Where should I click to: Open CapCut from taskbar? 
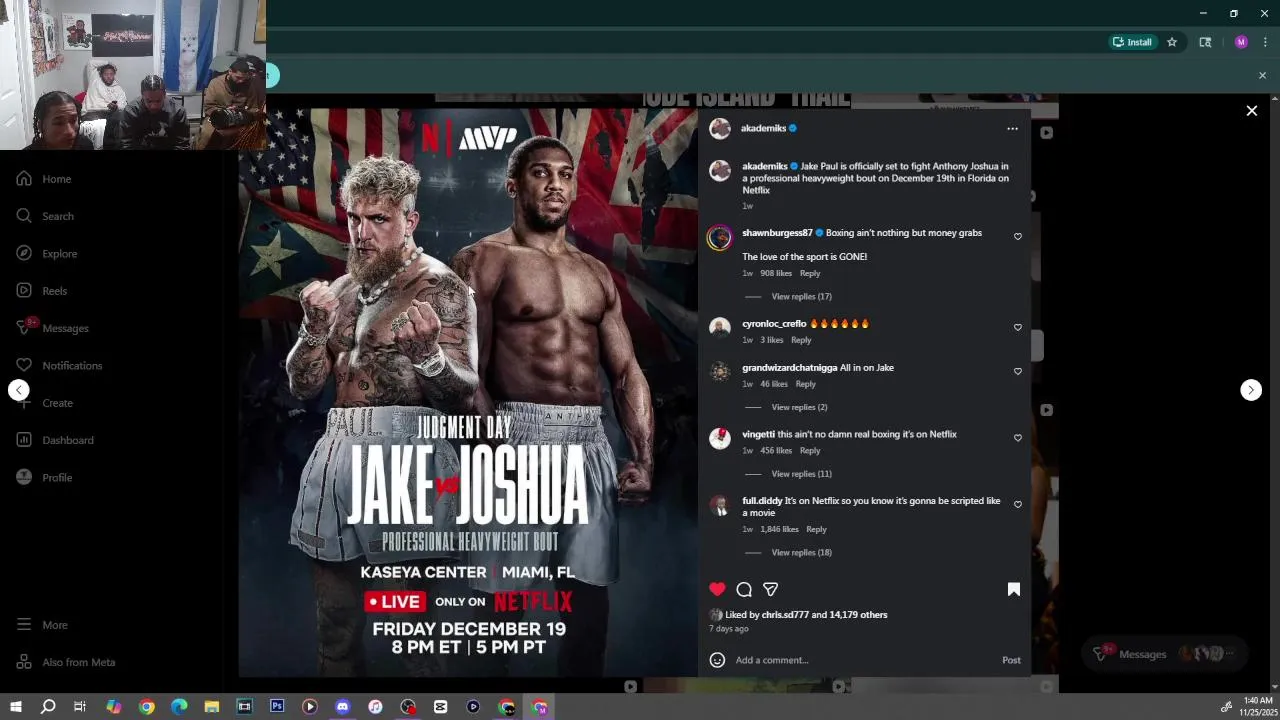point(440,707)
